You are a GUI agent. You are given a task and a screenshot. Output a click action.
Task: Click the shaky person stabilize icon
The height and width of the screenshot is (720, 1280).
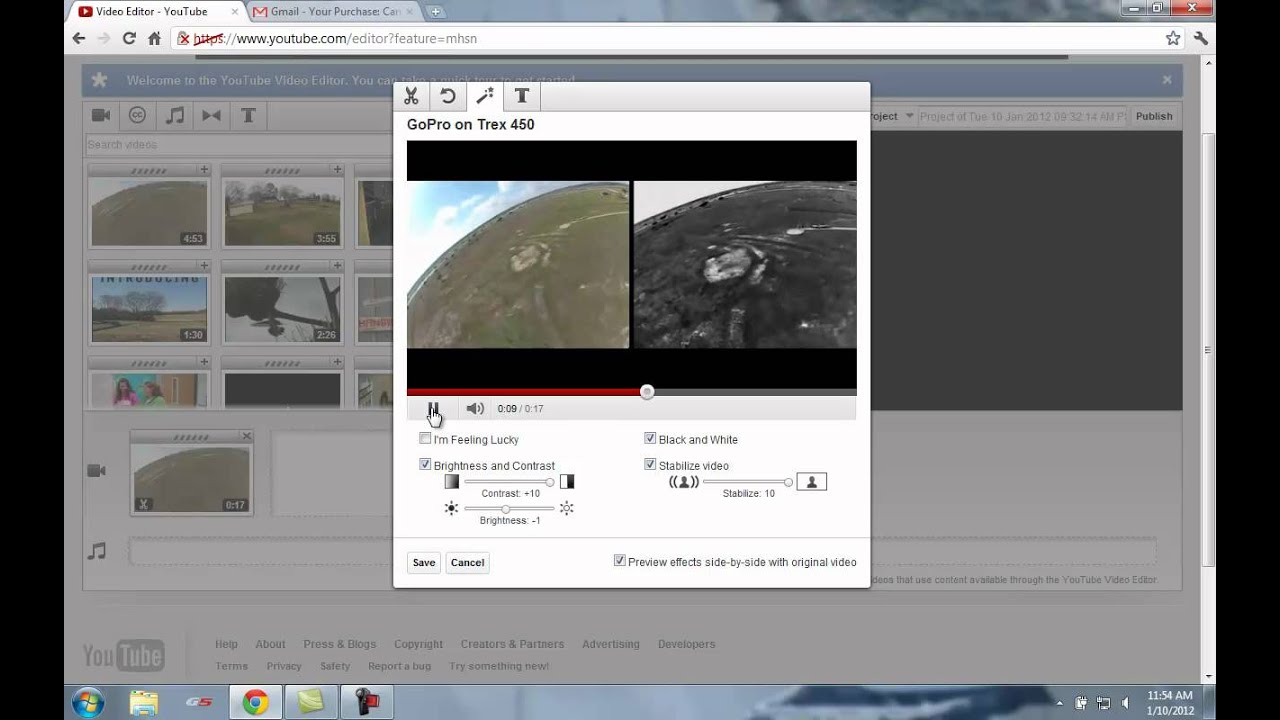[x=684, y=482]
